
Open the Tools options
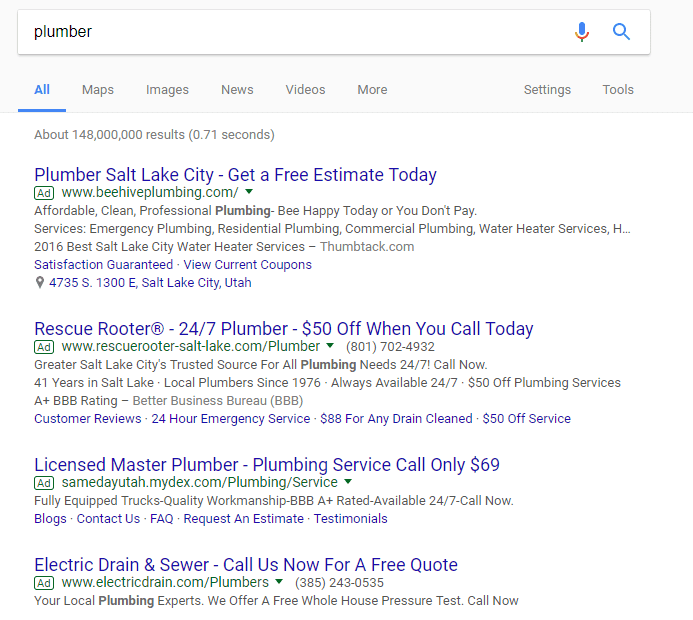[x=618, y=90]
